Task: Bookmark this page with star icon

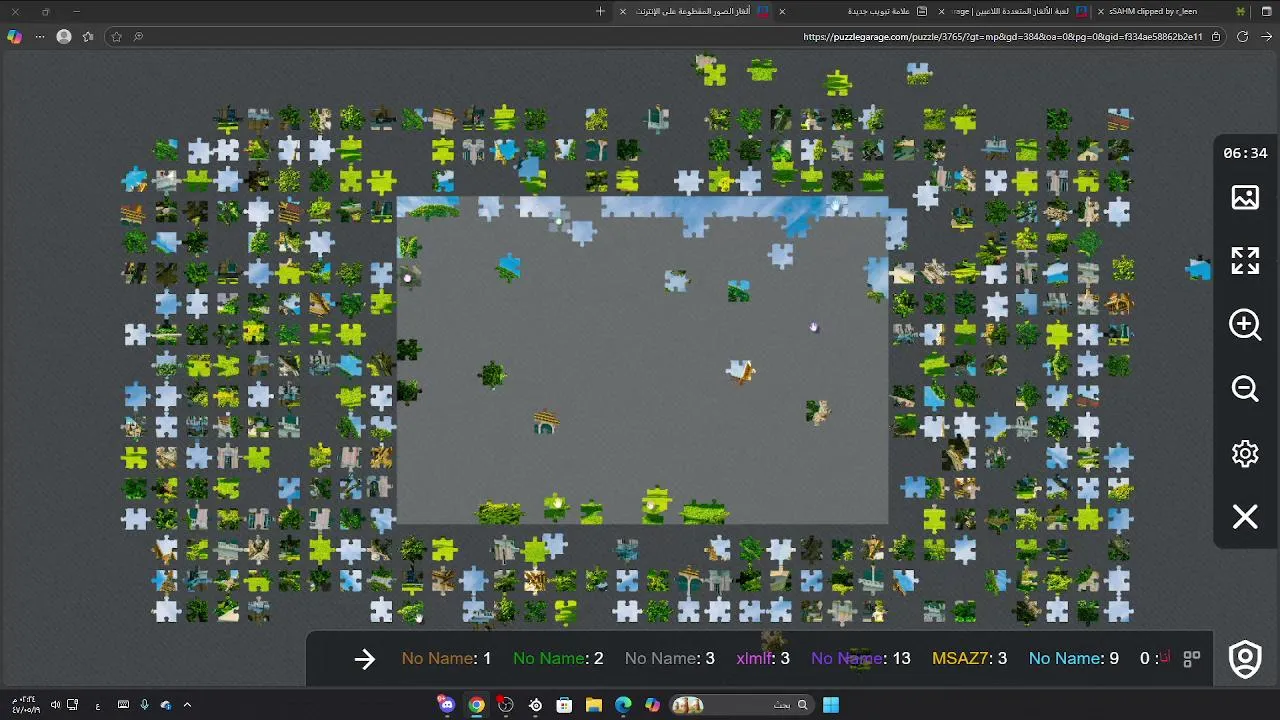Action: click(x=116, y=37)
